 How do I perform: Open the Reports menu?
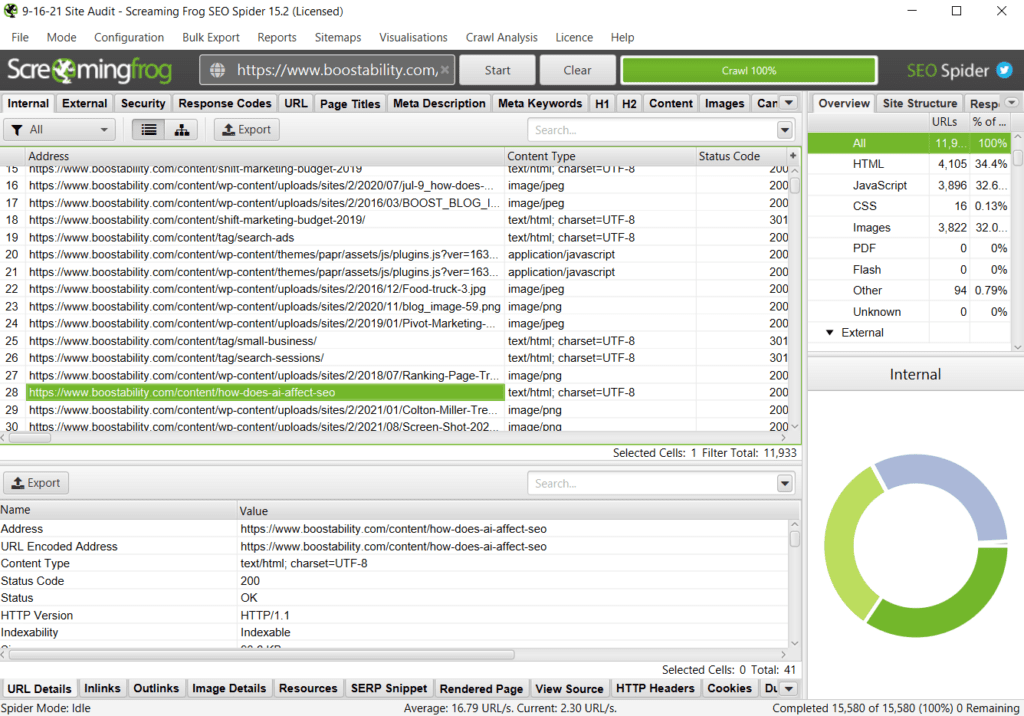click(277, 37)
